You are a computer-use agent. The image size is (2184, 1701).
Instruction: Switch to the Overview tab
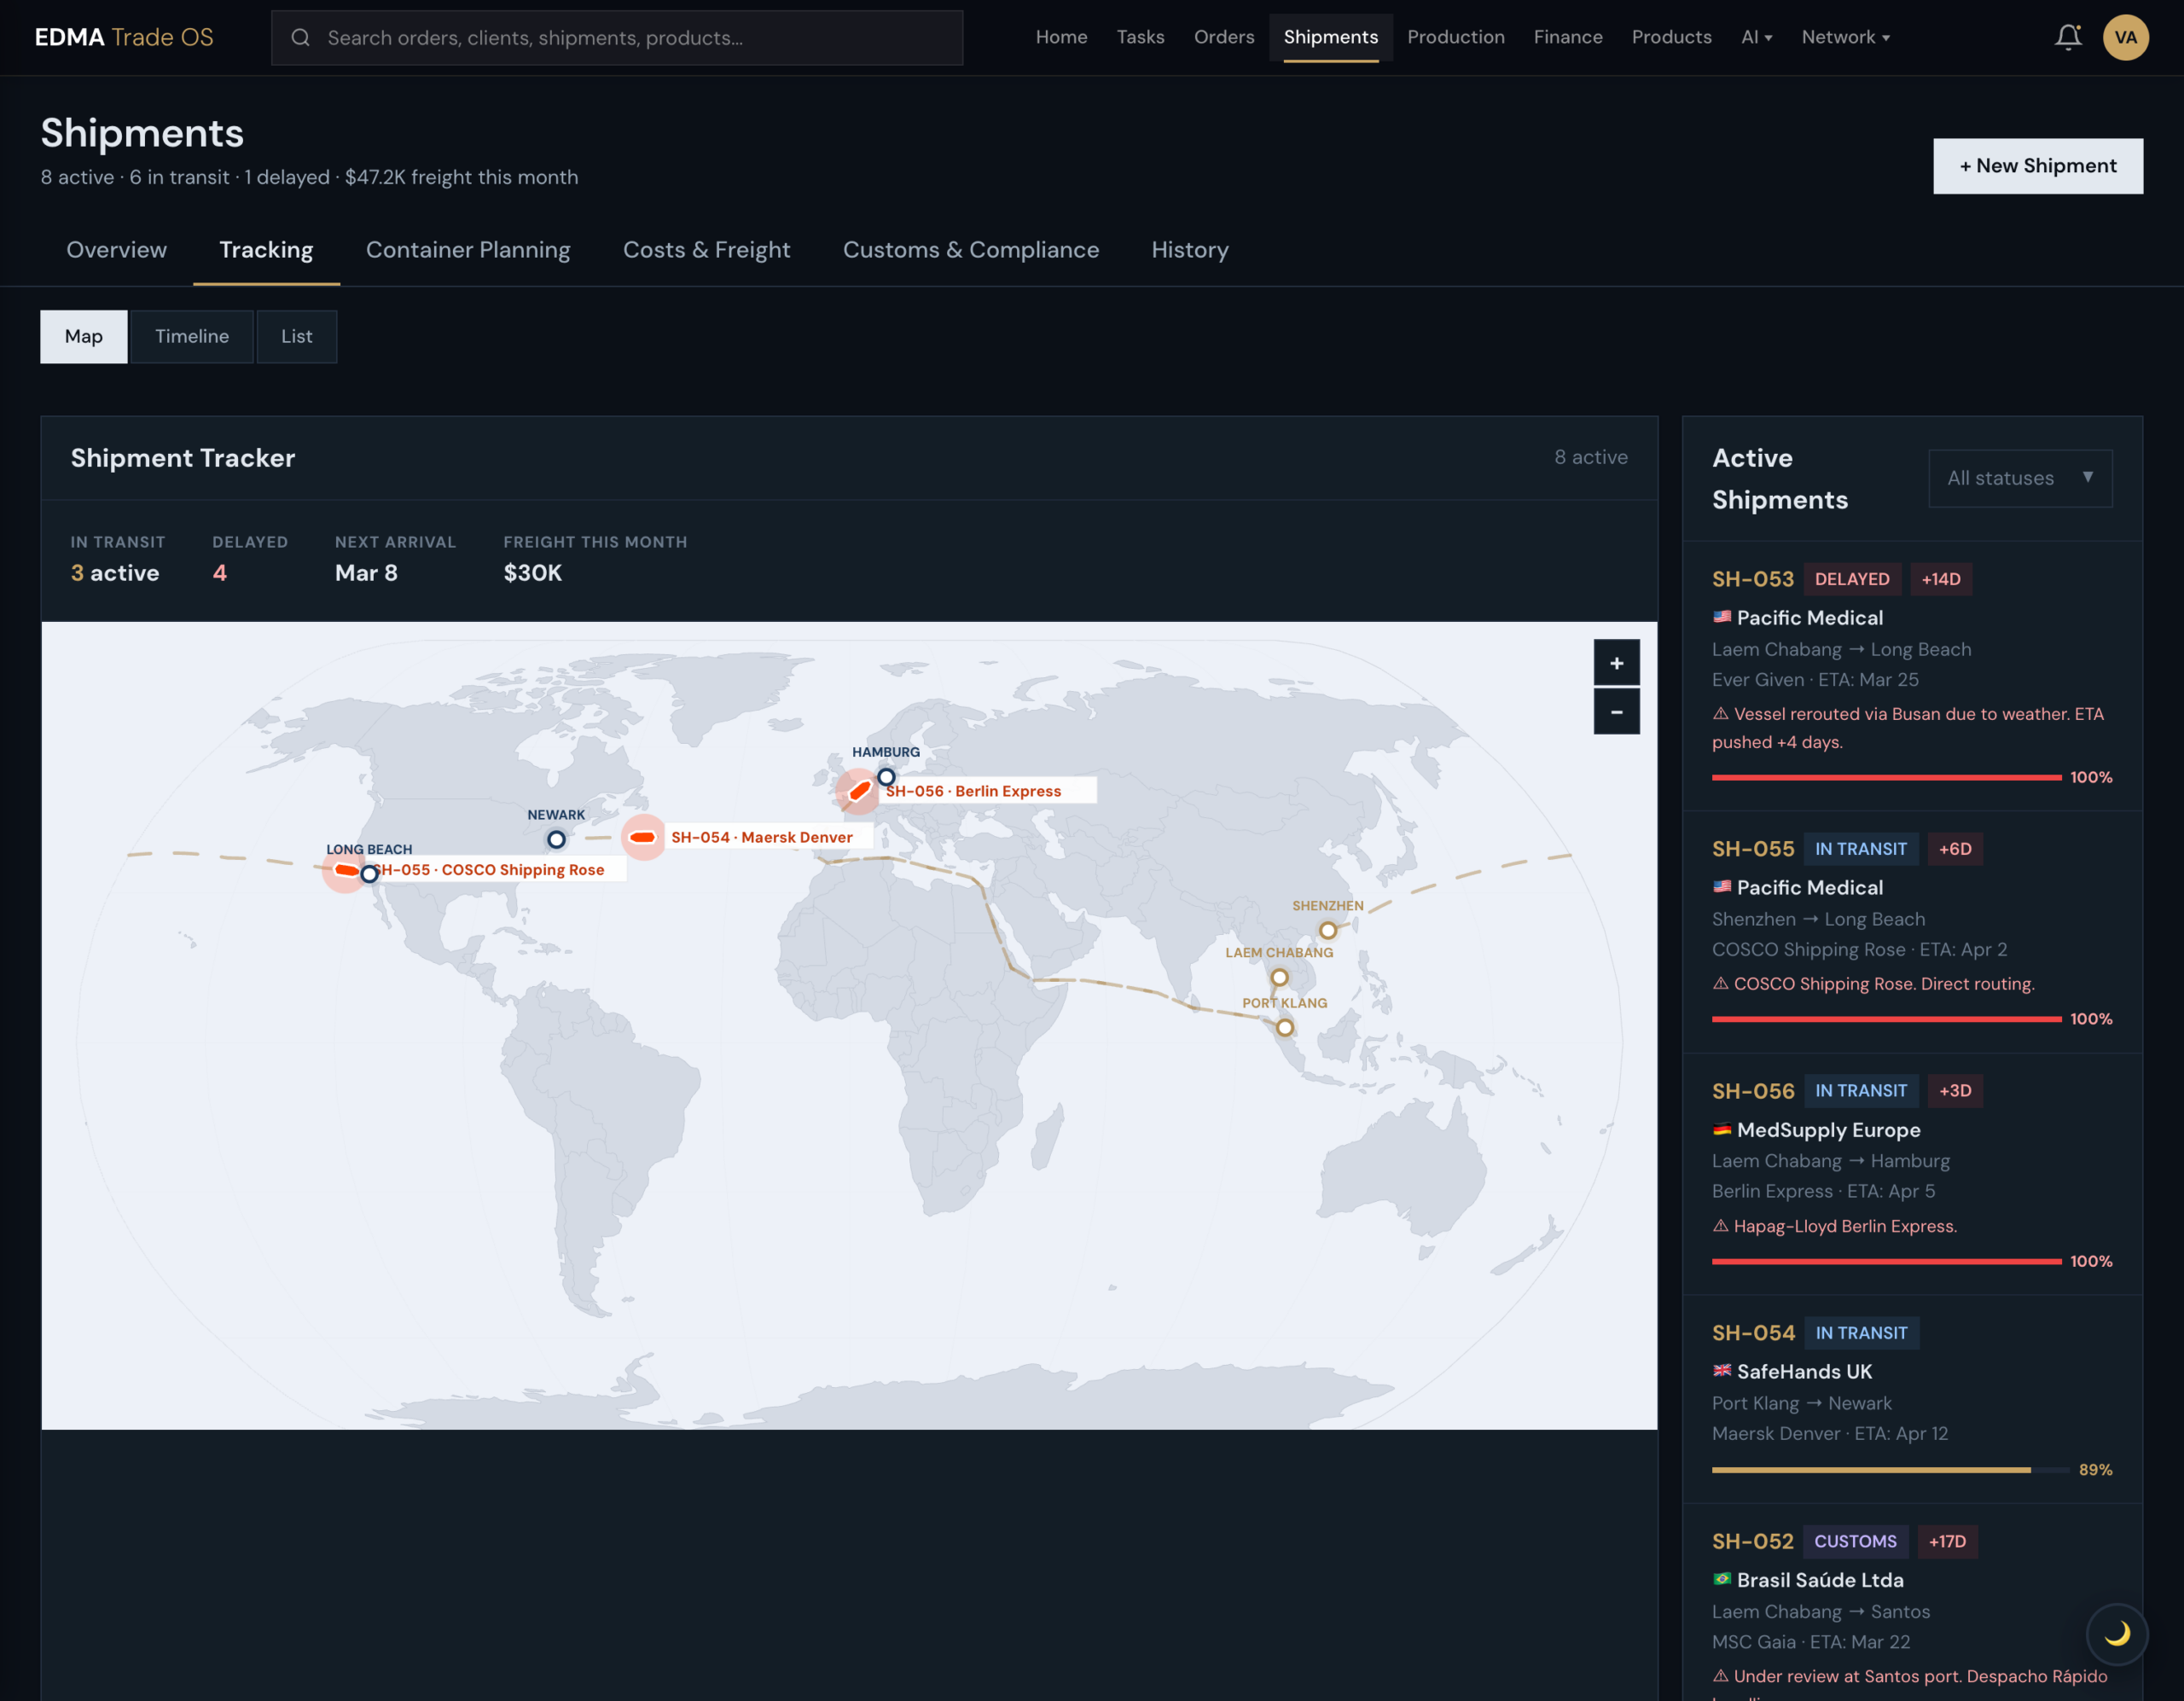[x=117, y=250]
